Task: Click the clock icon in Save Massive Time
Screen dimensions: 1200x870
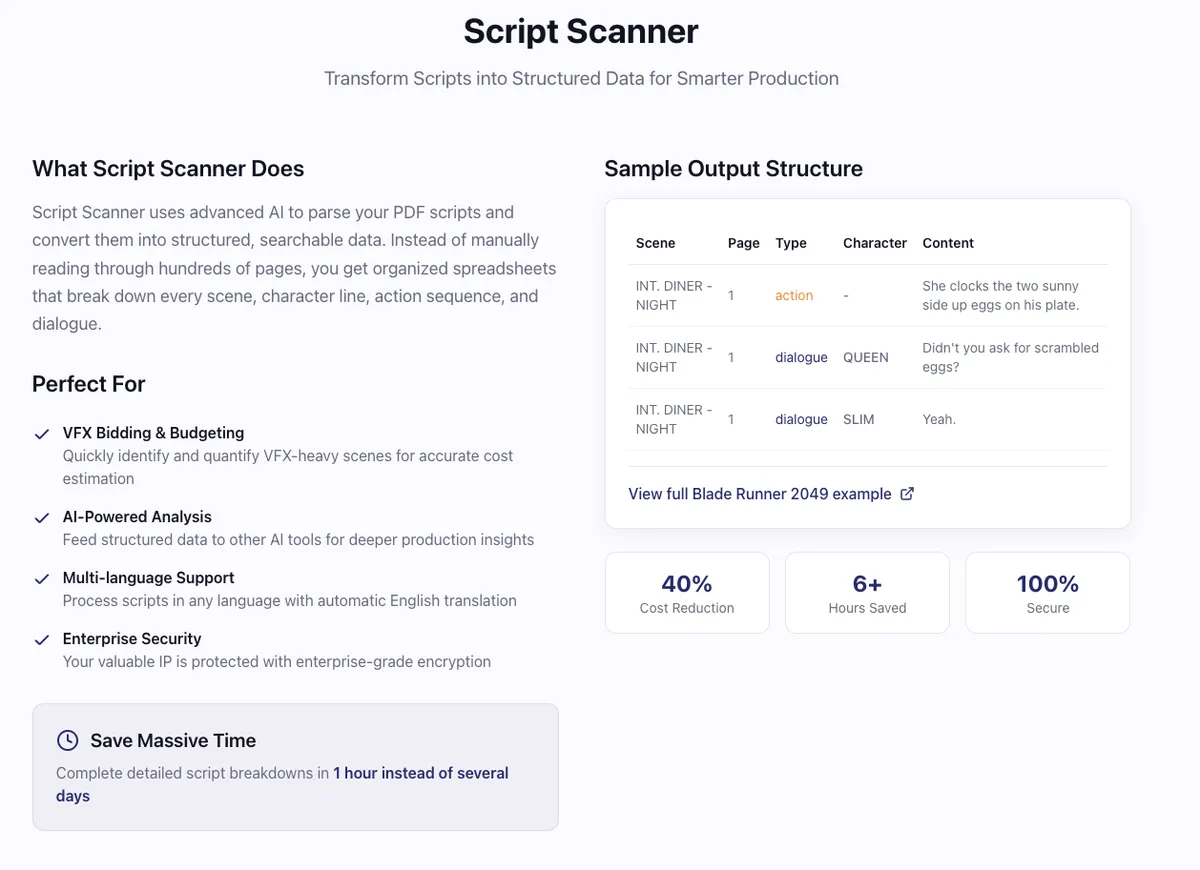Action: click(67, 740)
